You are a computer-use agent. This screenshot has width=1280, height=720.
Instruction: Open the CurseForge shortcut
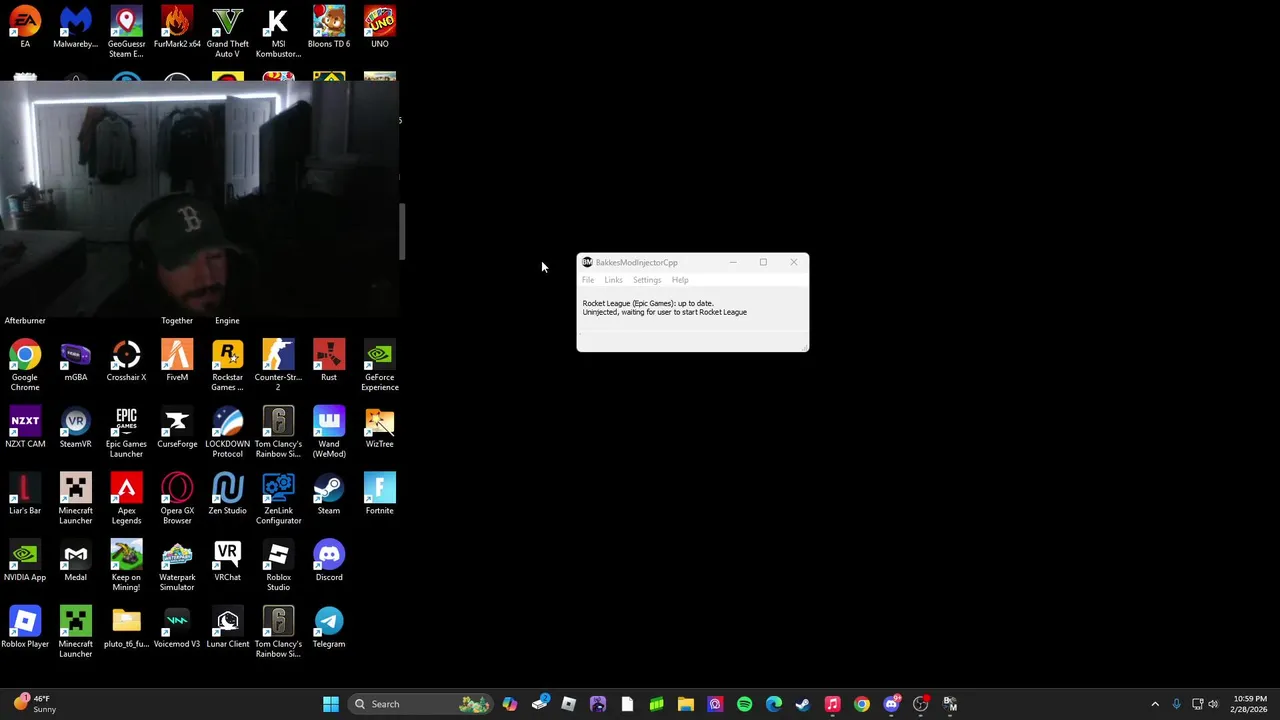click(x=177, y=427)
